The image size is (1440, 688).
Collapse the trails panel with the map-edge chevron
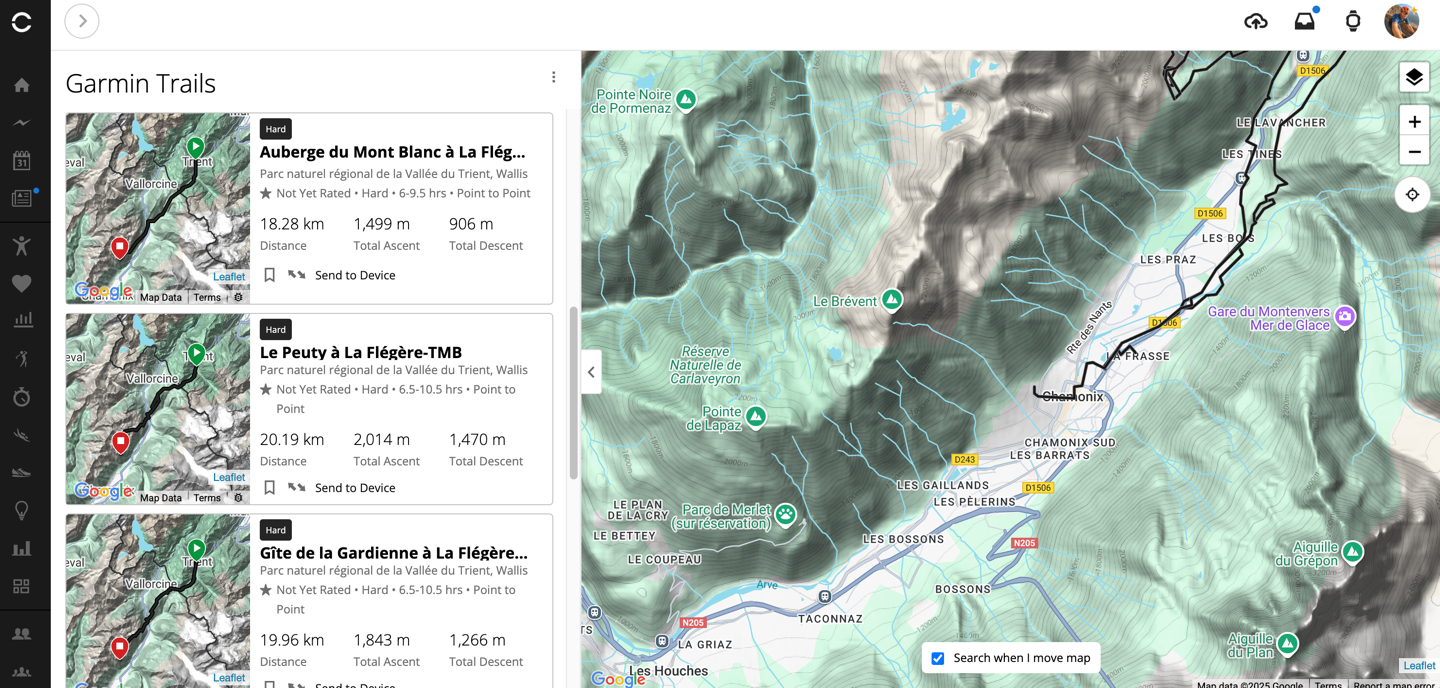click(x=591, y=372)
